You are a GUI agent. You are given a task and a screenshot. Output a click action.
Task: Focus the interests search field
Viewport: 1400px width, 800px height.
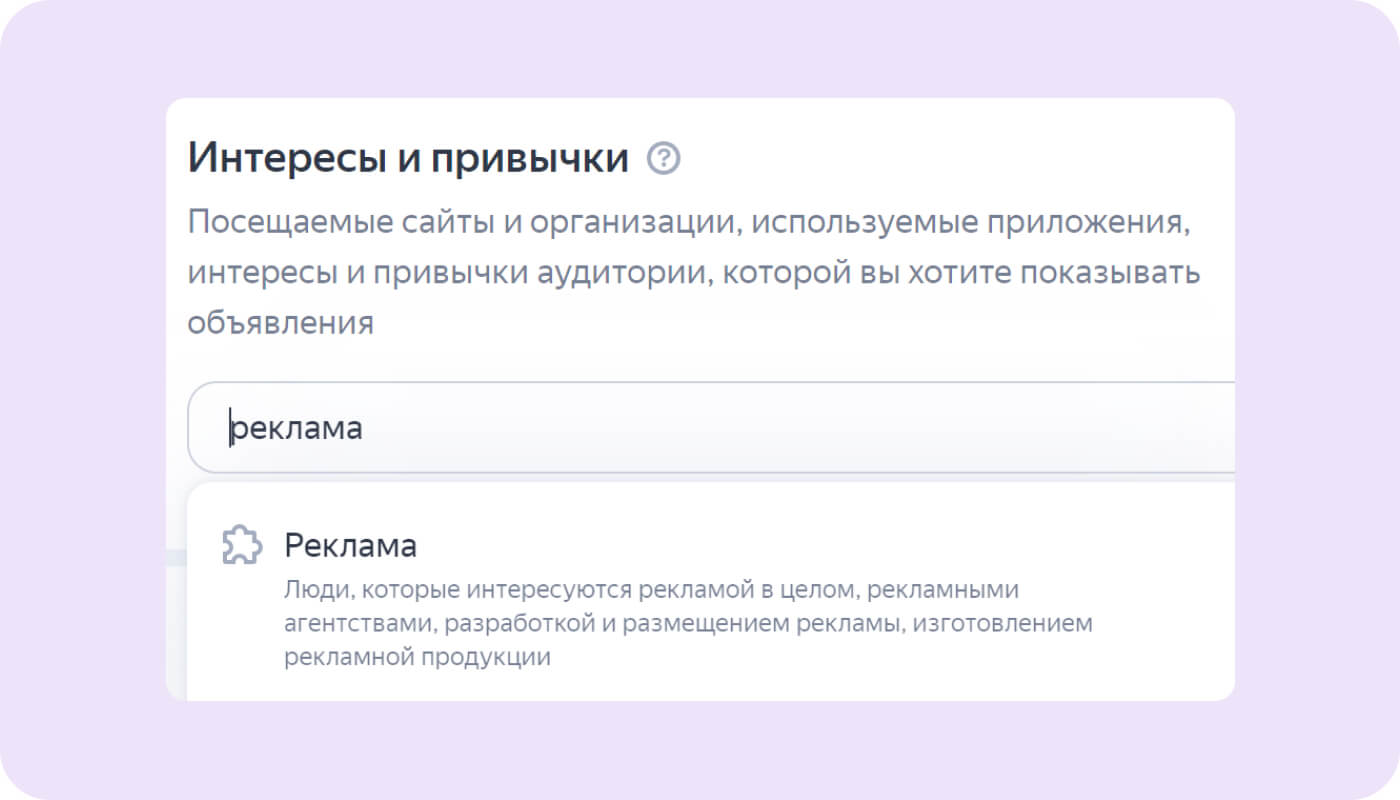tap(711, 428)
